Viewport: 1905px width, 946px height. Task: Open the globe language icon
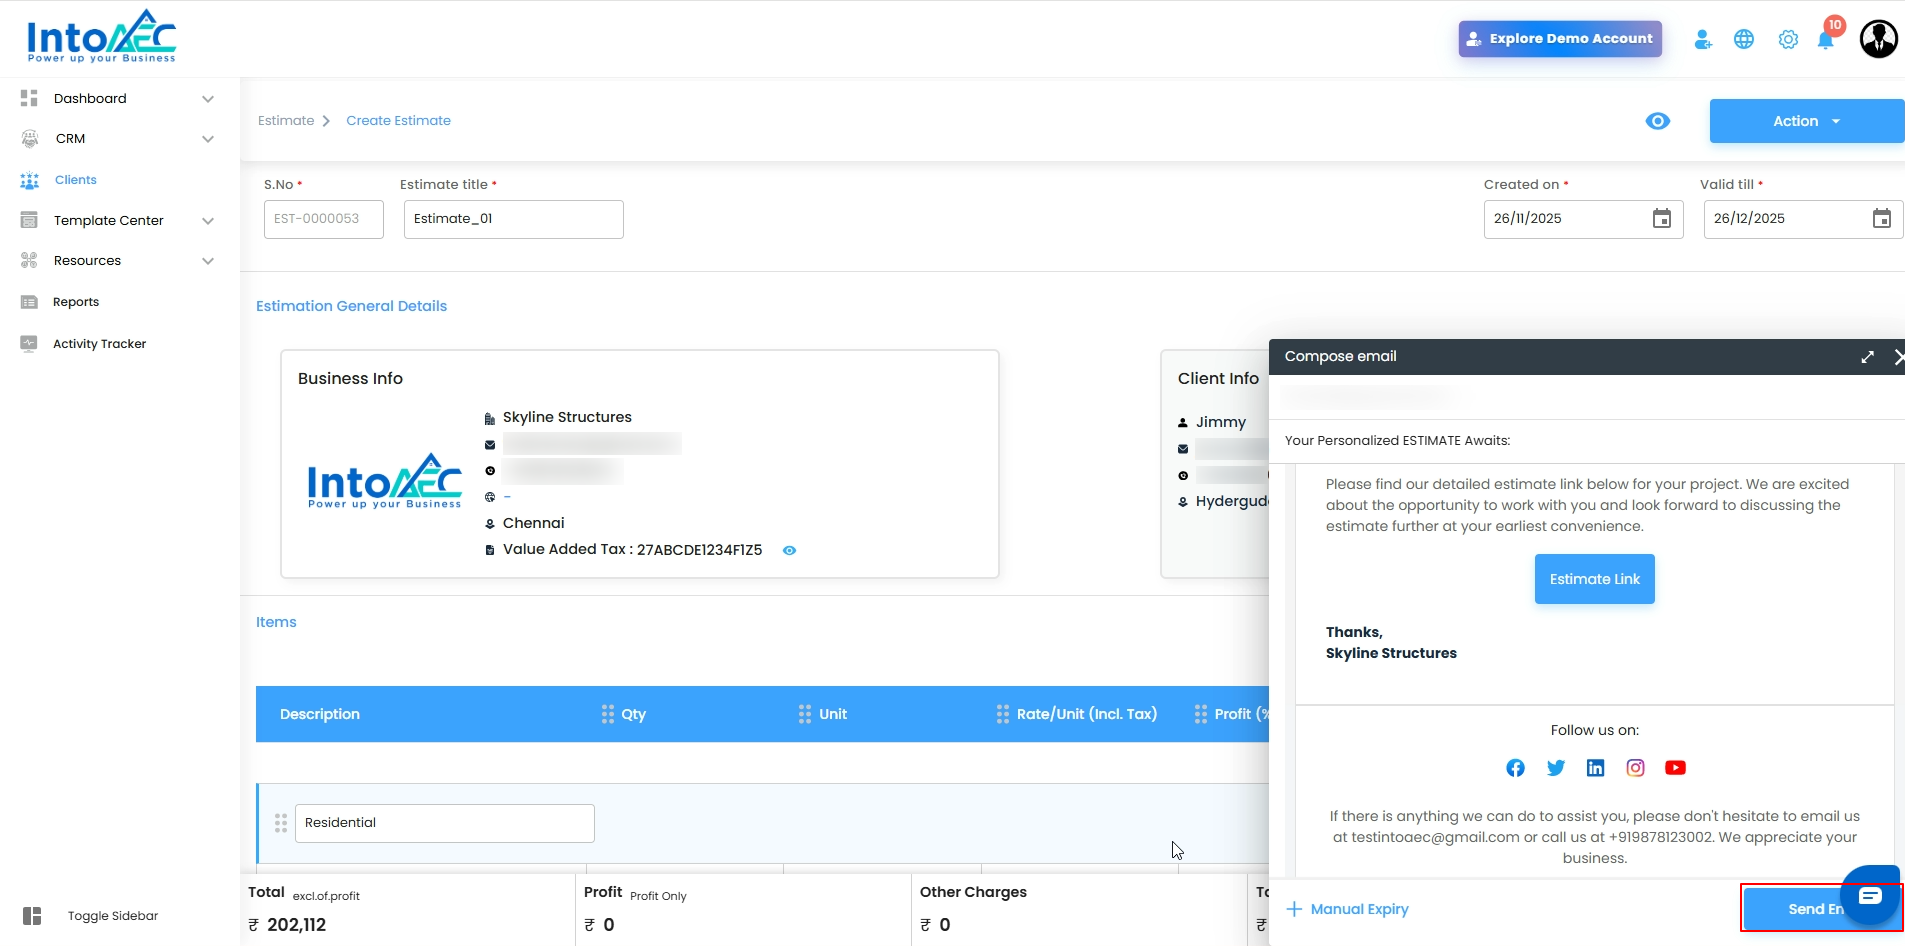[1744, 39]
